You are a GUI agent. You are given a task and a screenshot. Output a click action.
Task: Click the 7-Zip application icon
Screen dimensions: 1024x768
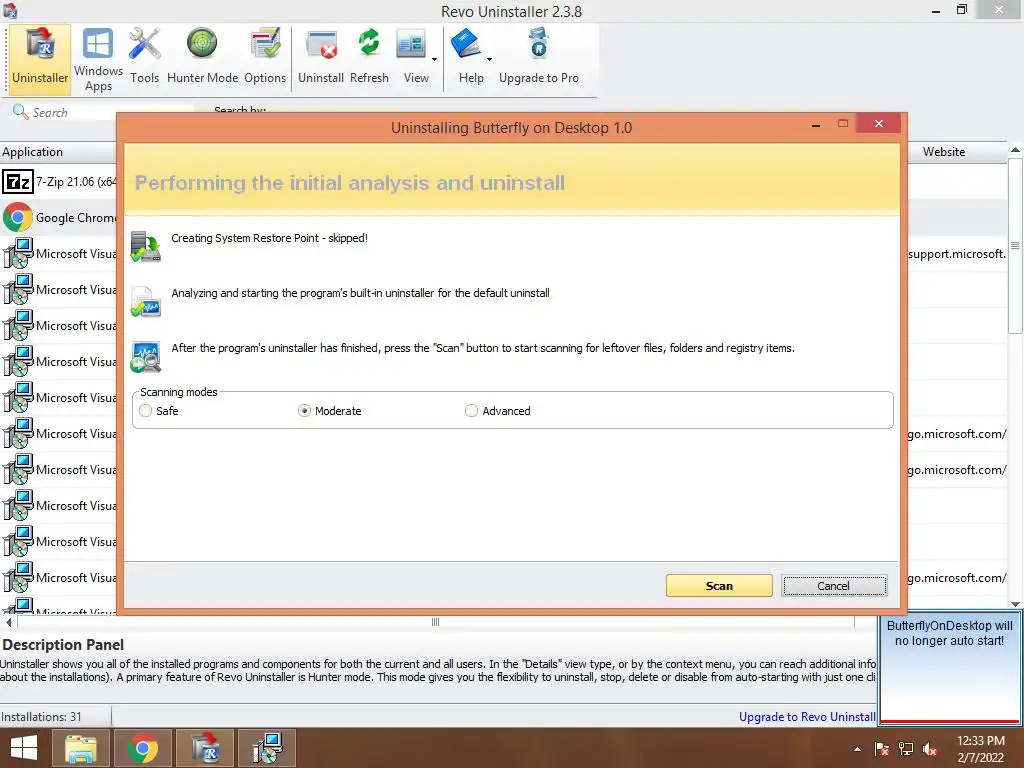[x=18, y=182]
